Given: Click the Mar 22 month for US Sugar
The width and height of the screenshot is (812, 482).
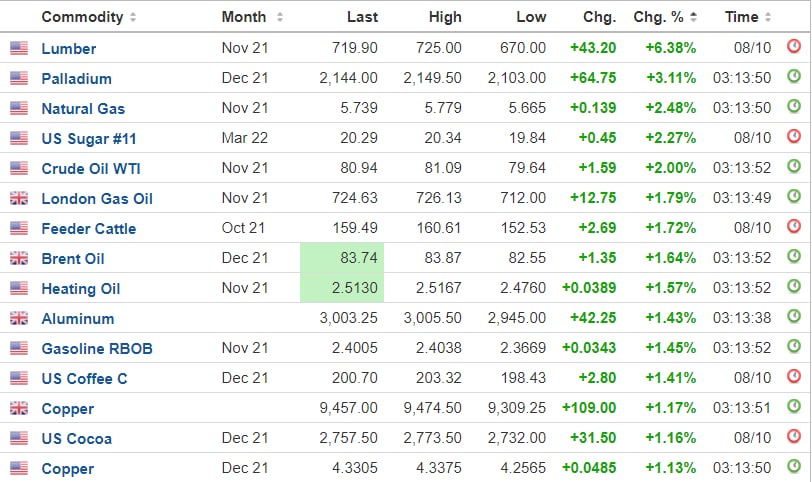Looking at the screenshot, I should click(x=244, y=138).
